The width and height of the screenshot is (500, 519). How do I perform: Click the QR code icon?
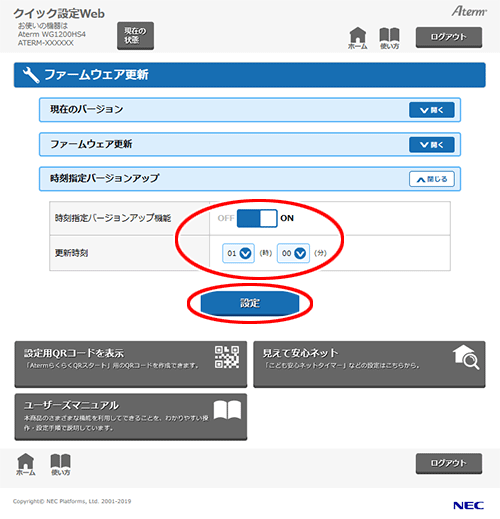click(x=227, y=357)
